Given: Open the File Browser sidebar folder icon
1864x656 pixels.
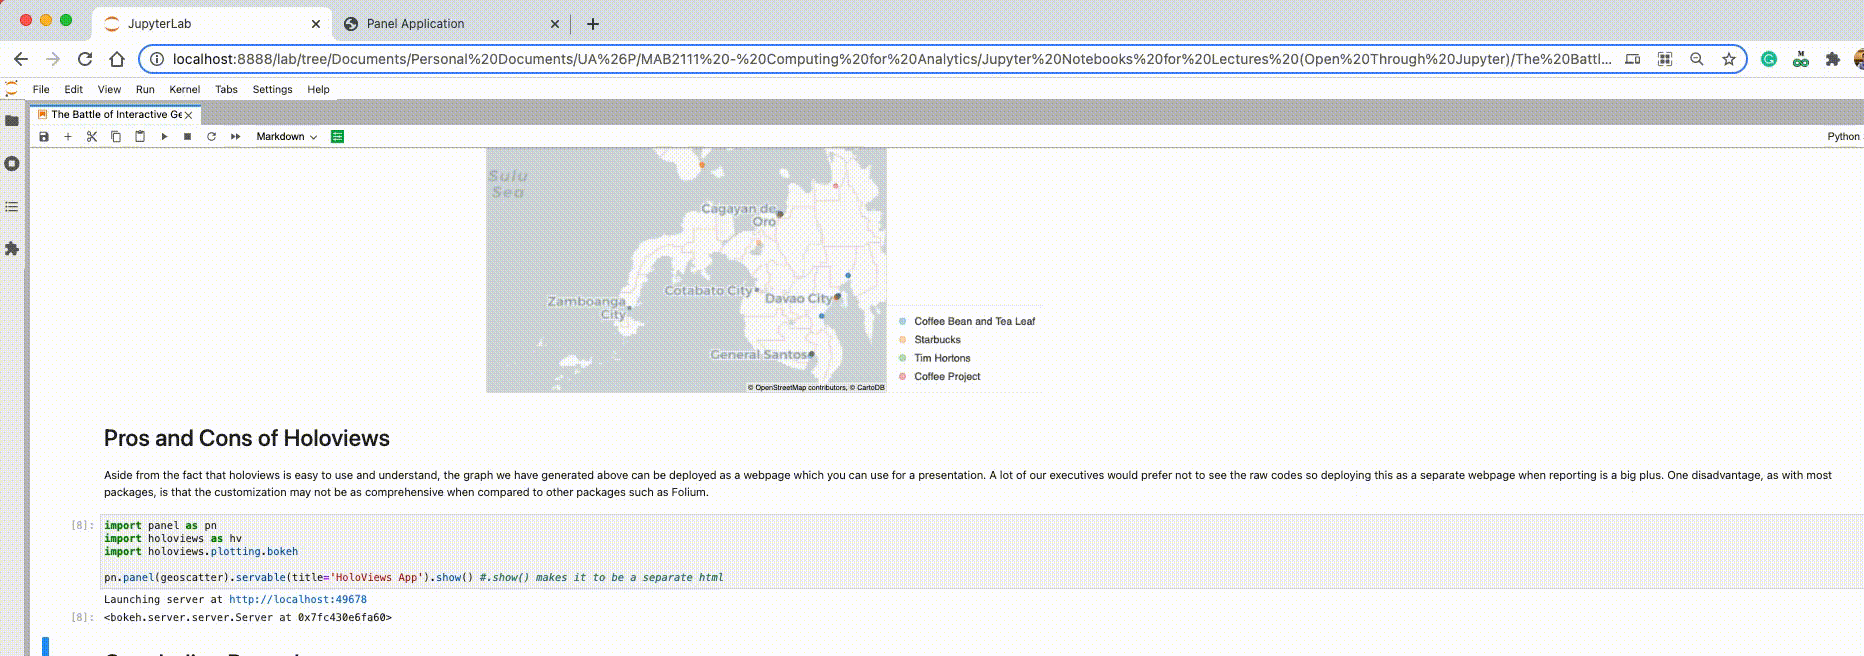Looking at the screenshot, I should pos(12,121).
